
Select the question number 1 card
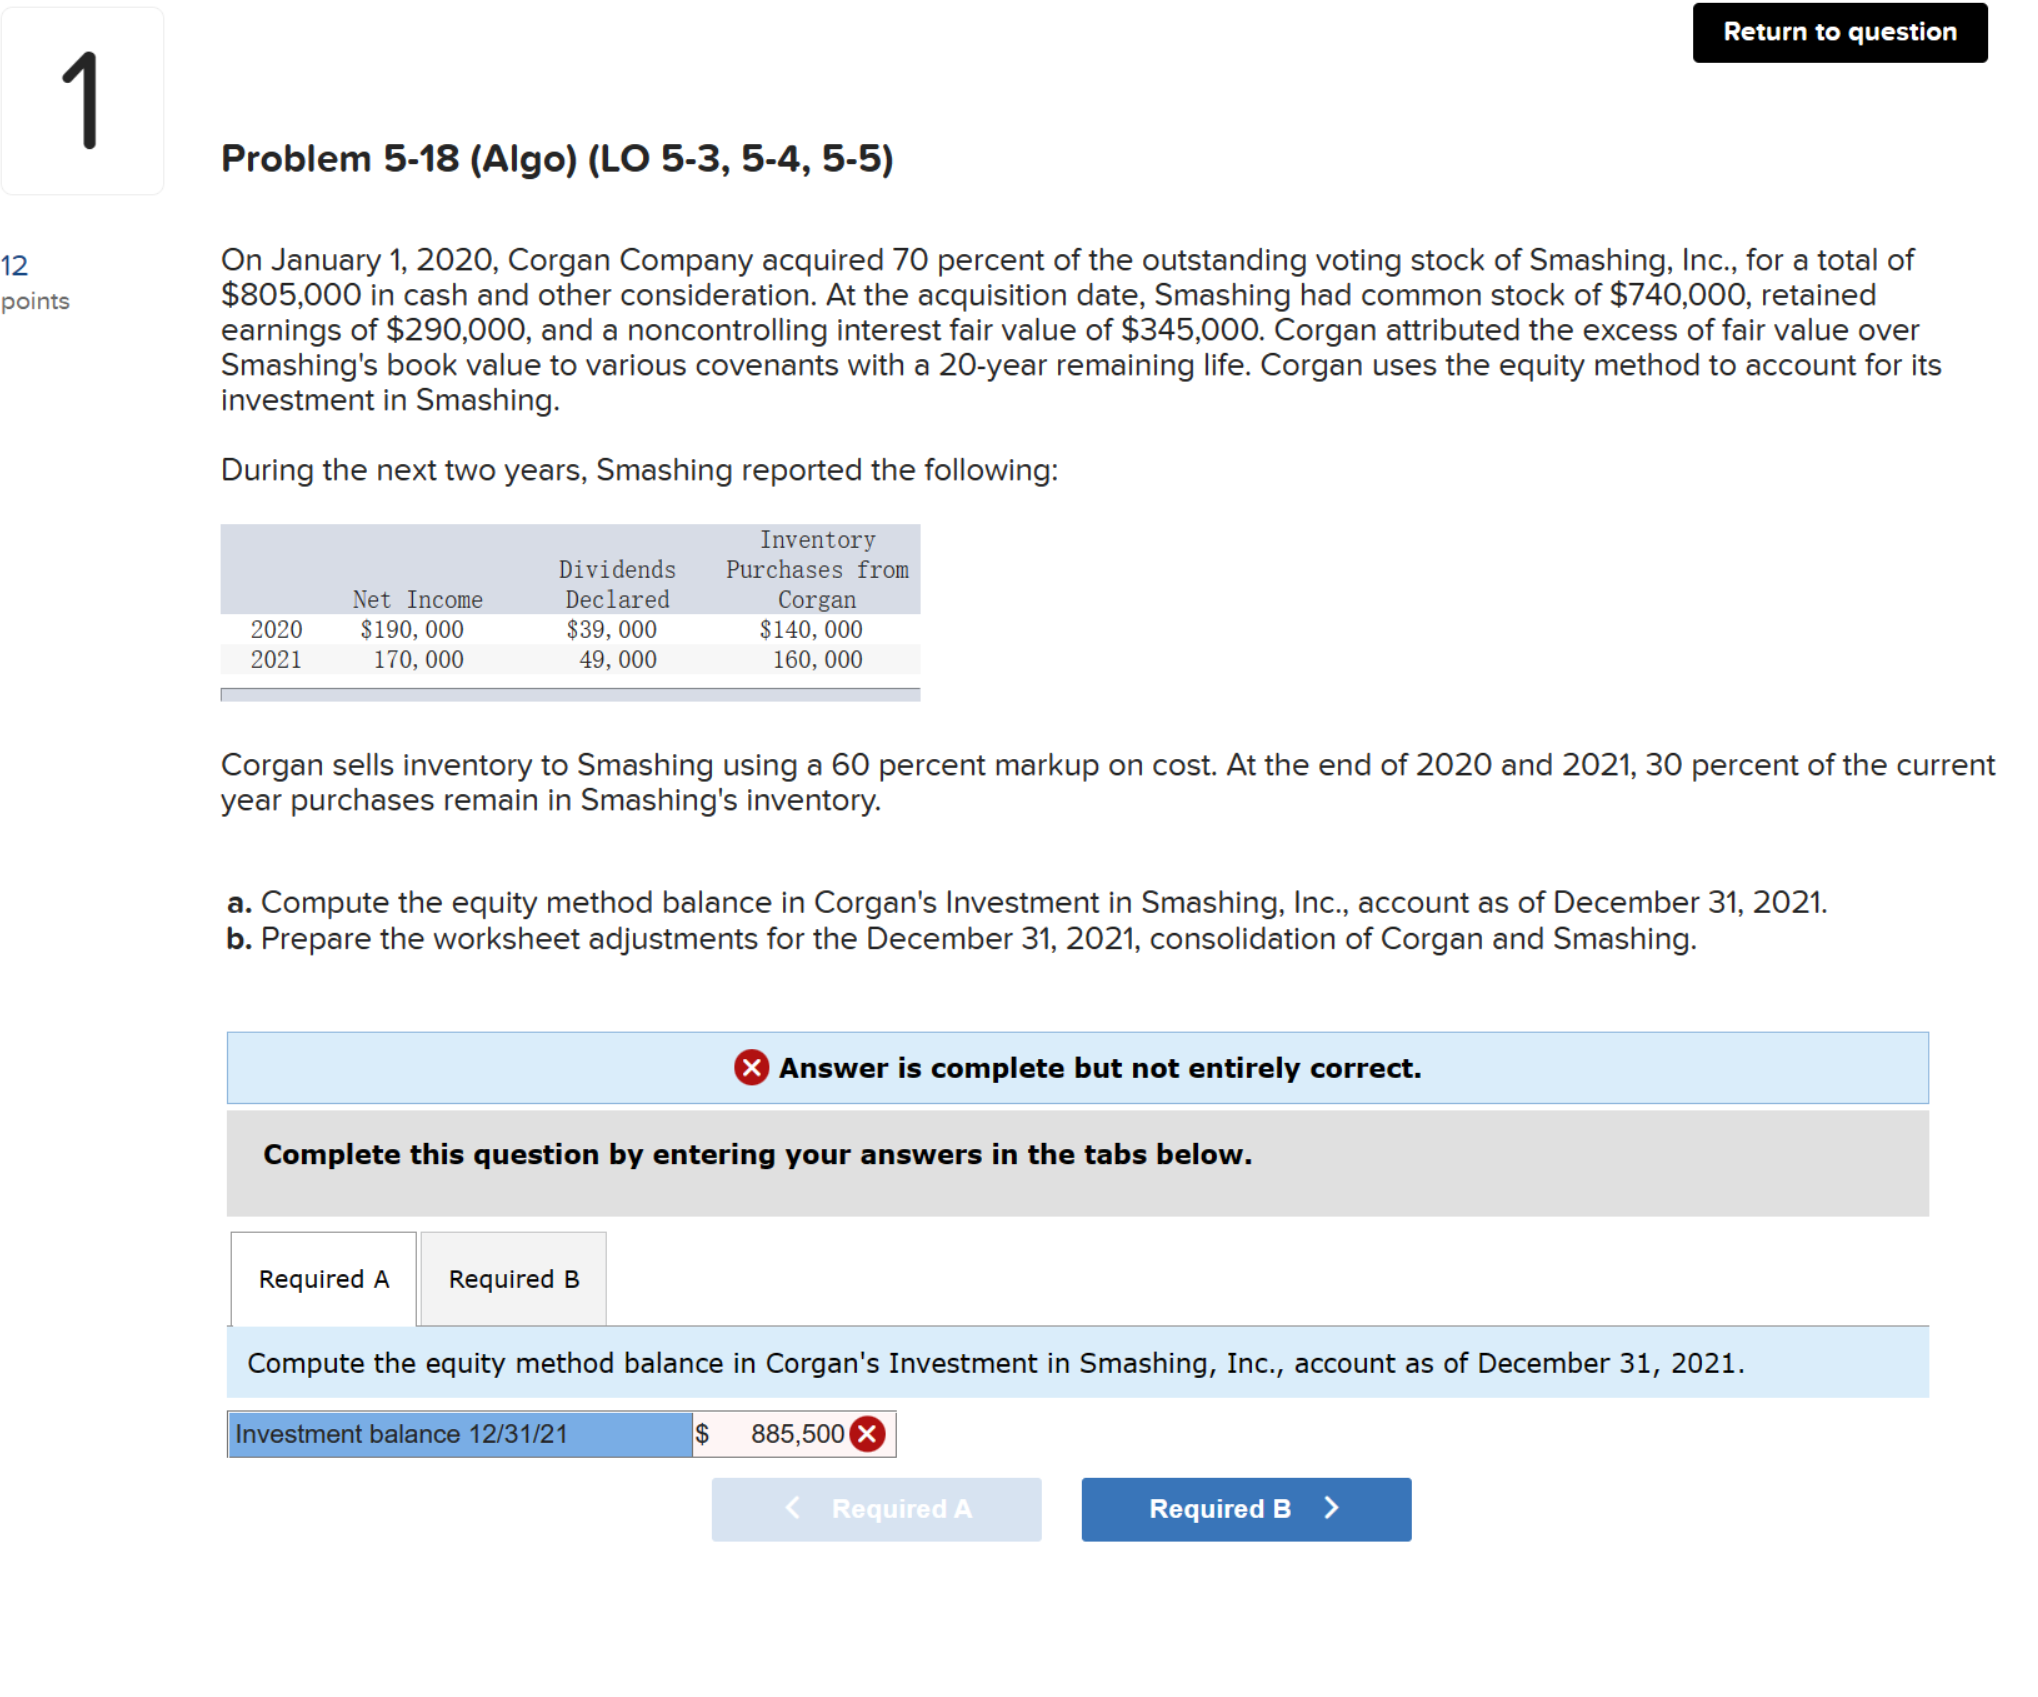82,100
